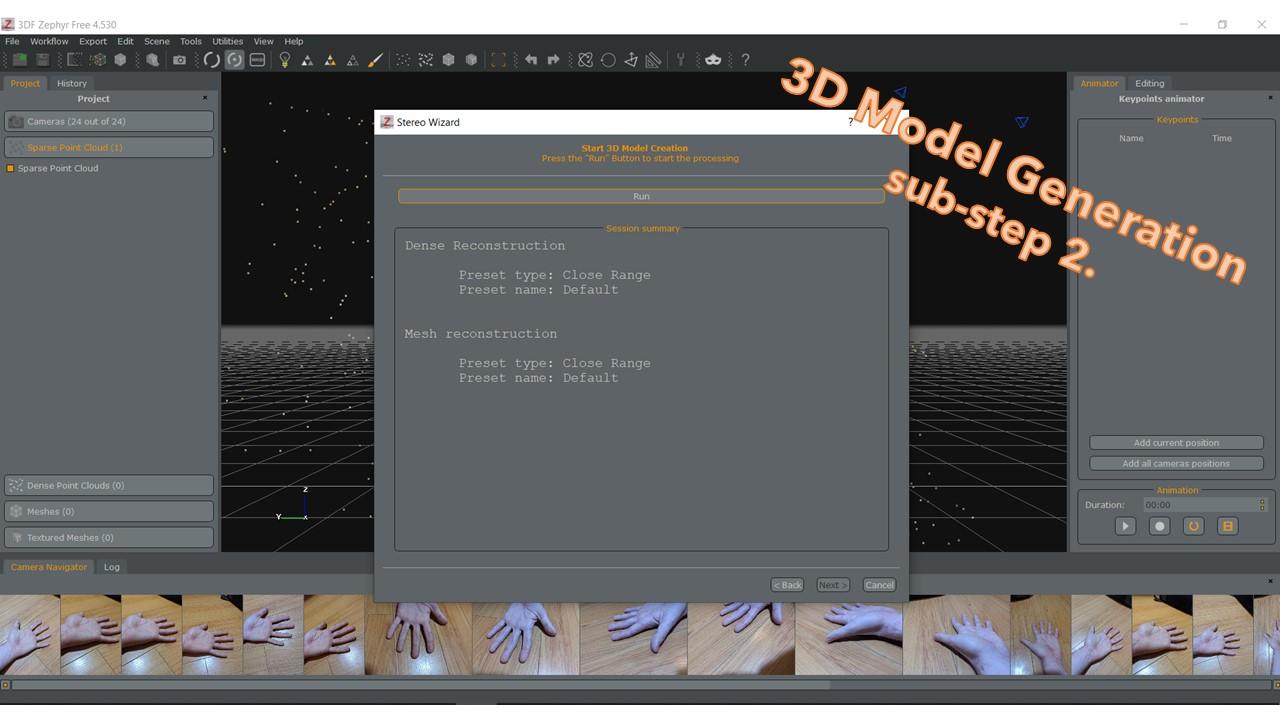Click the wireframe box selection icon
Screen dimensions: 1280x720
click(x=98, y=60)
